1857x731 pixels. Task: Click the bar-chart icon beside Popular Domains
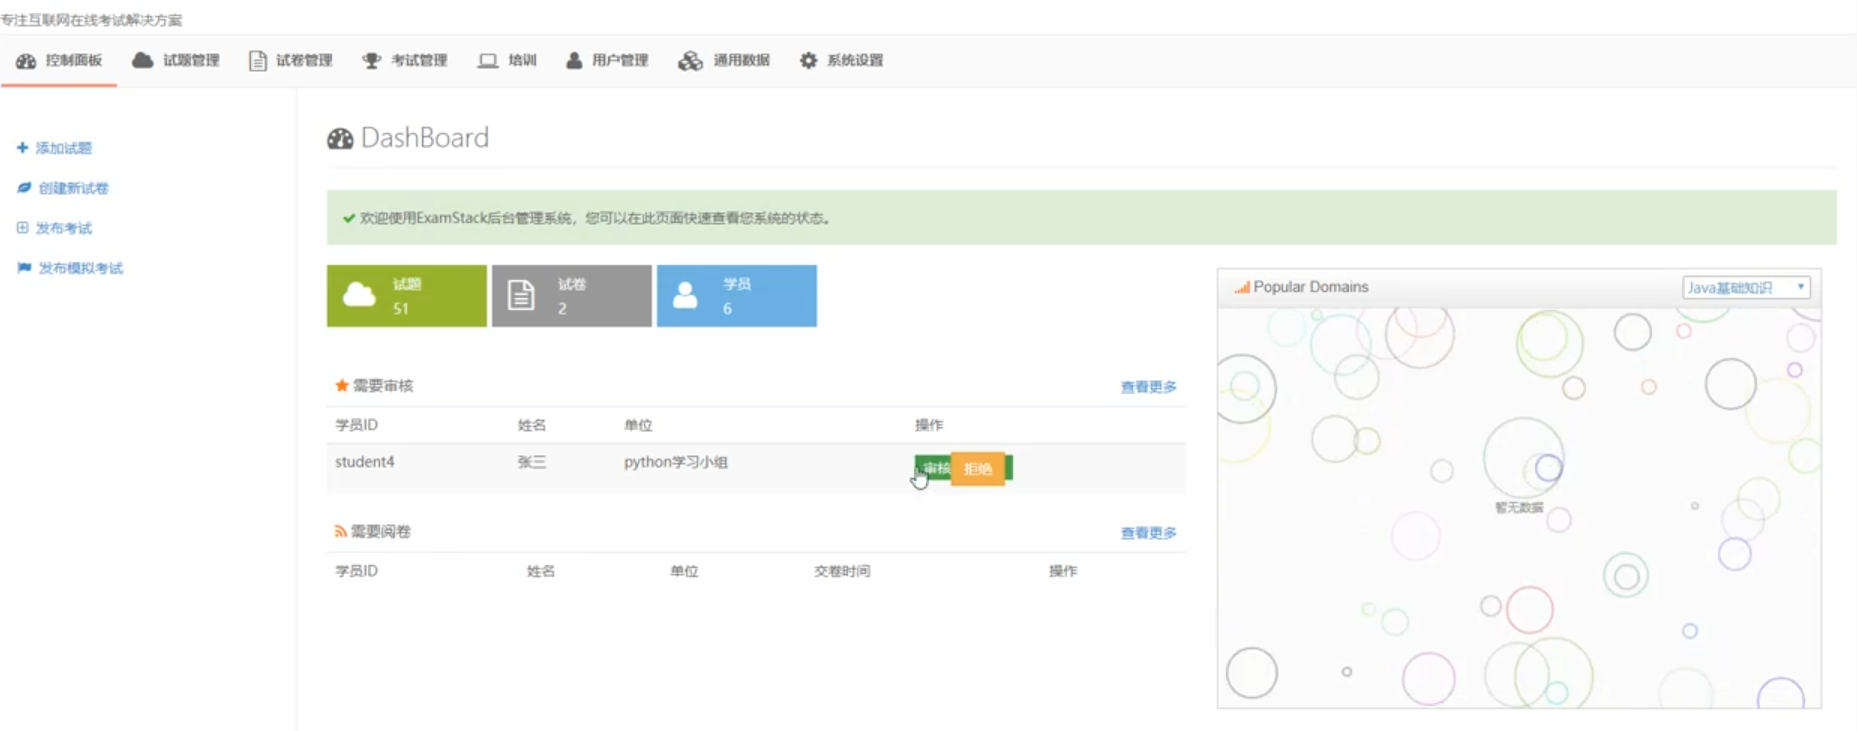pyautogui.click(x=1241, y=287)
